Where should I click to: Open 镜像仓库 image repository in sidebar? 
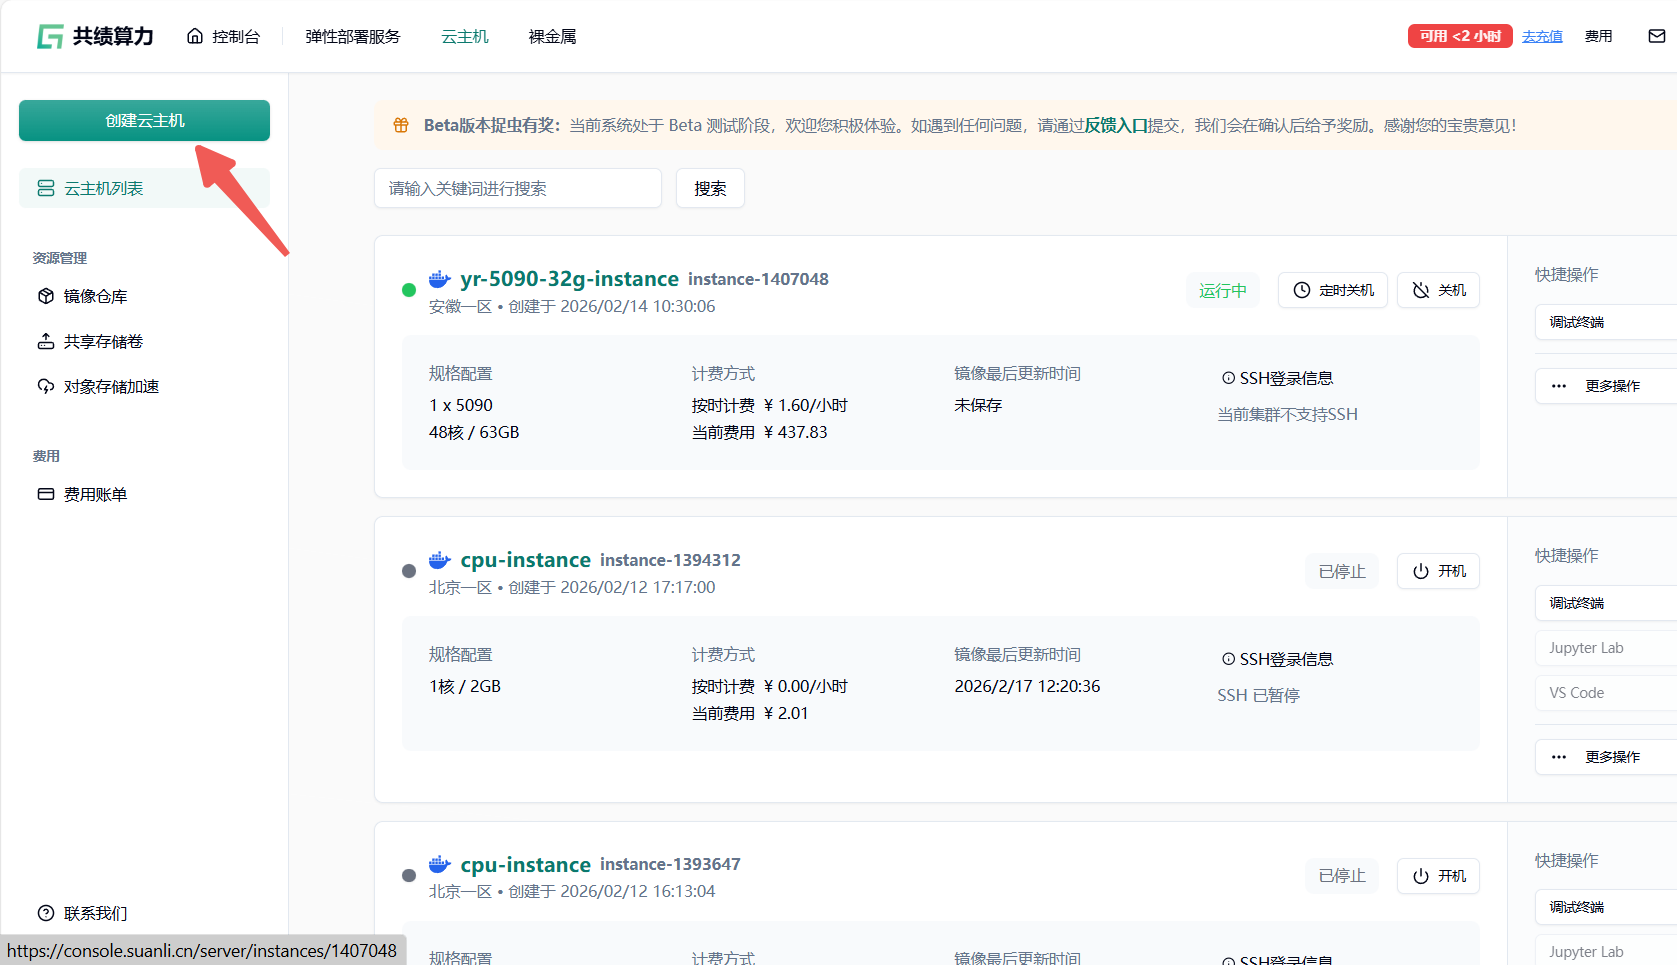click(95, 297)
